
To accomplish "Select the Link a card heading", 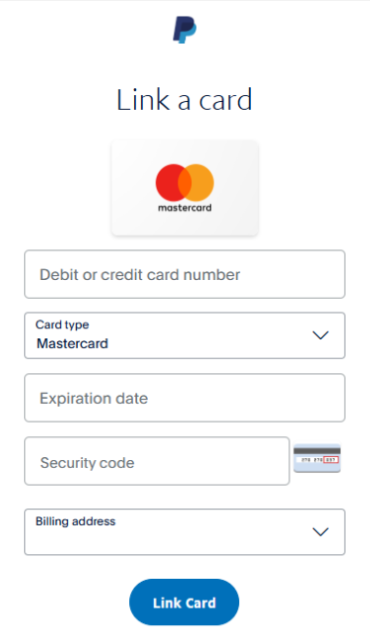I will click(185, 99).
